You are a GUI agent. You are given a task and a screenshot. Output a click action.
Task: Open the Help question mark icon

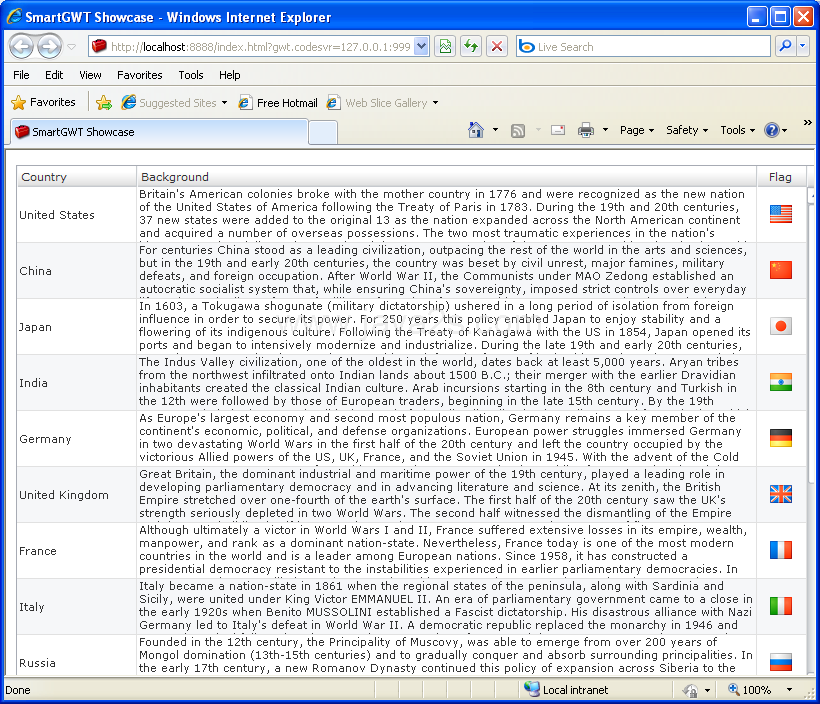[772, 130]
